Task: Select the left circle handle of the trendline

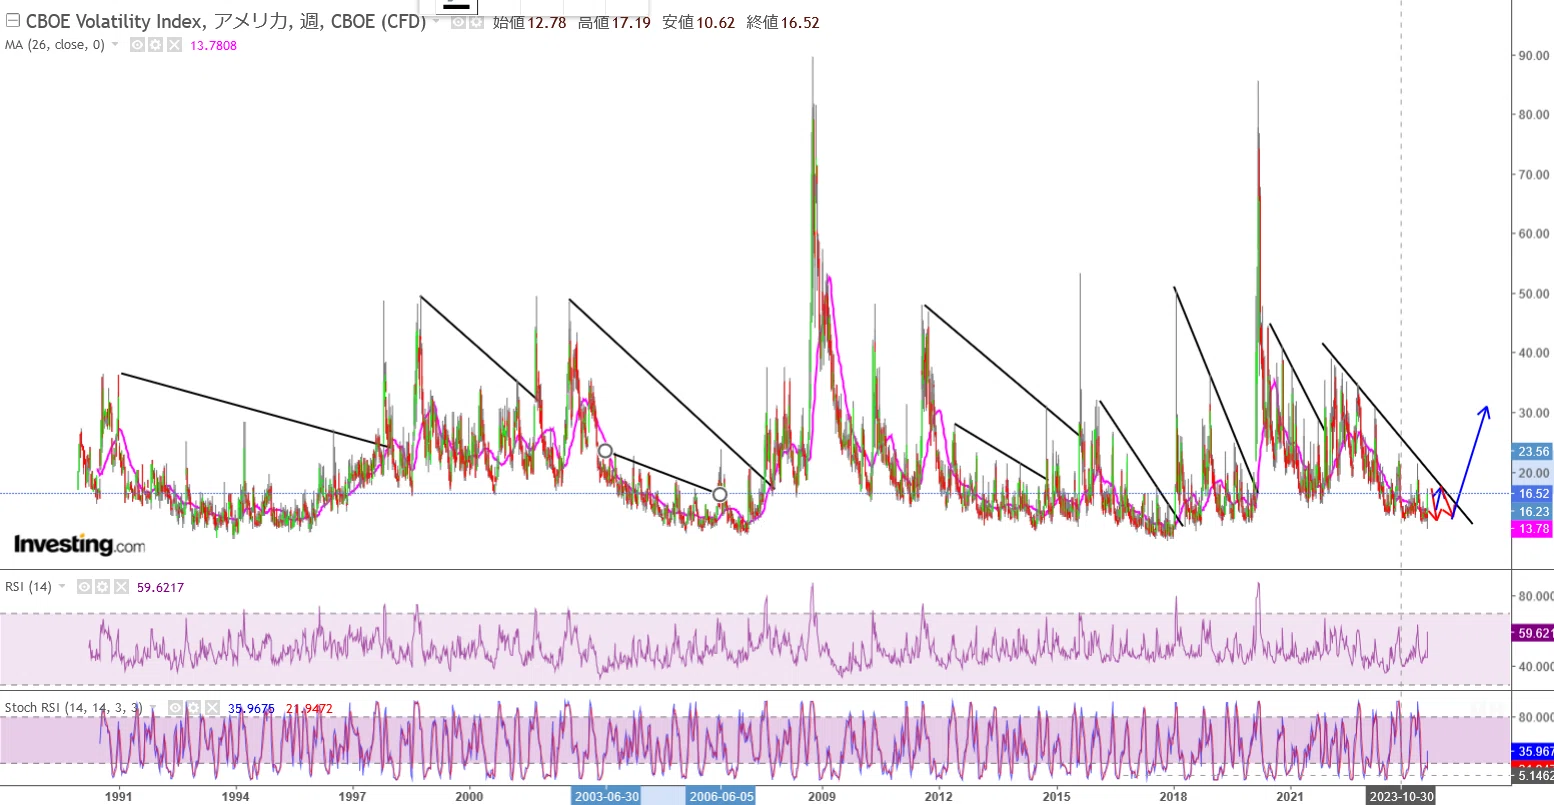Action: (605, 451)
